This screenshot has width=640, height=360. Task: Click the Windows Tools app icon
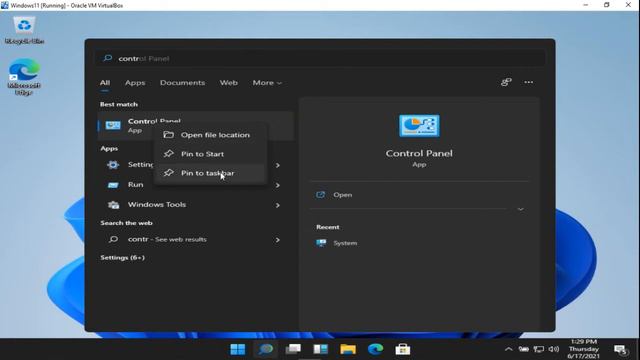tap(113, 205)
